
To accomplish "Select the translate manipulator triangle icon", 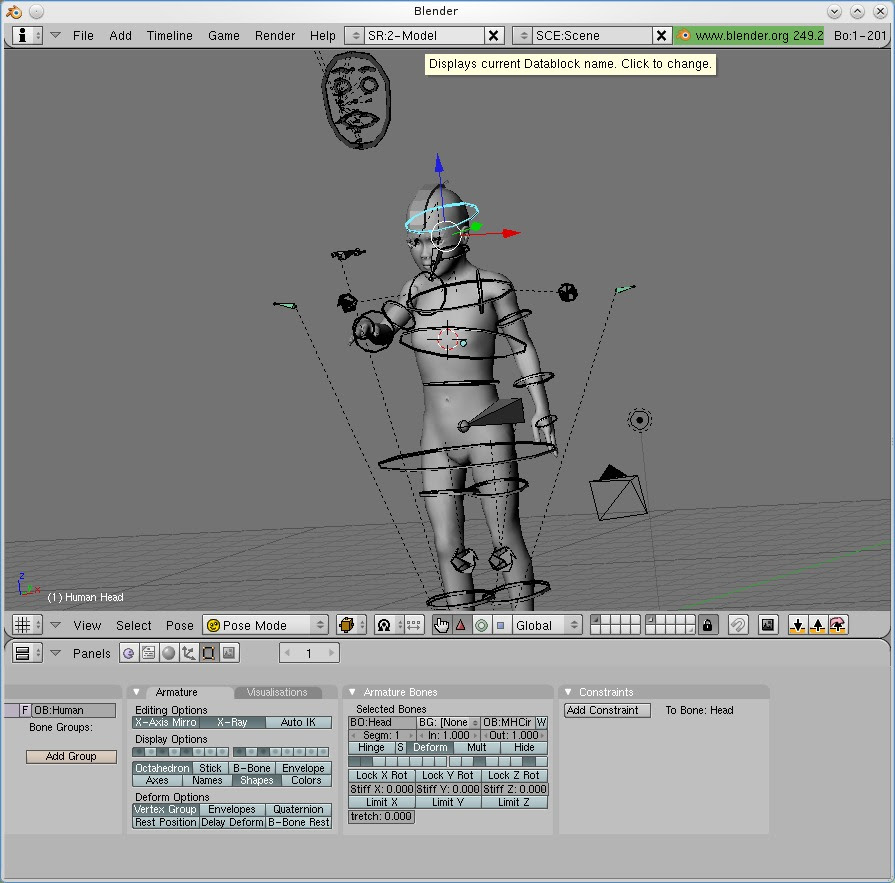I will click(x=461, y=626).
